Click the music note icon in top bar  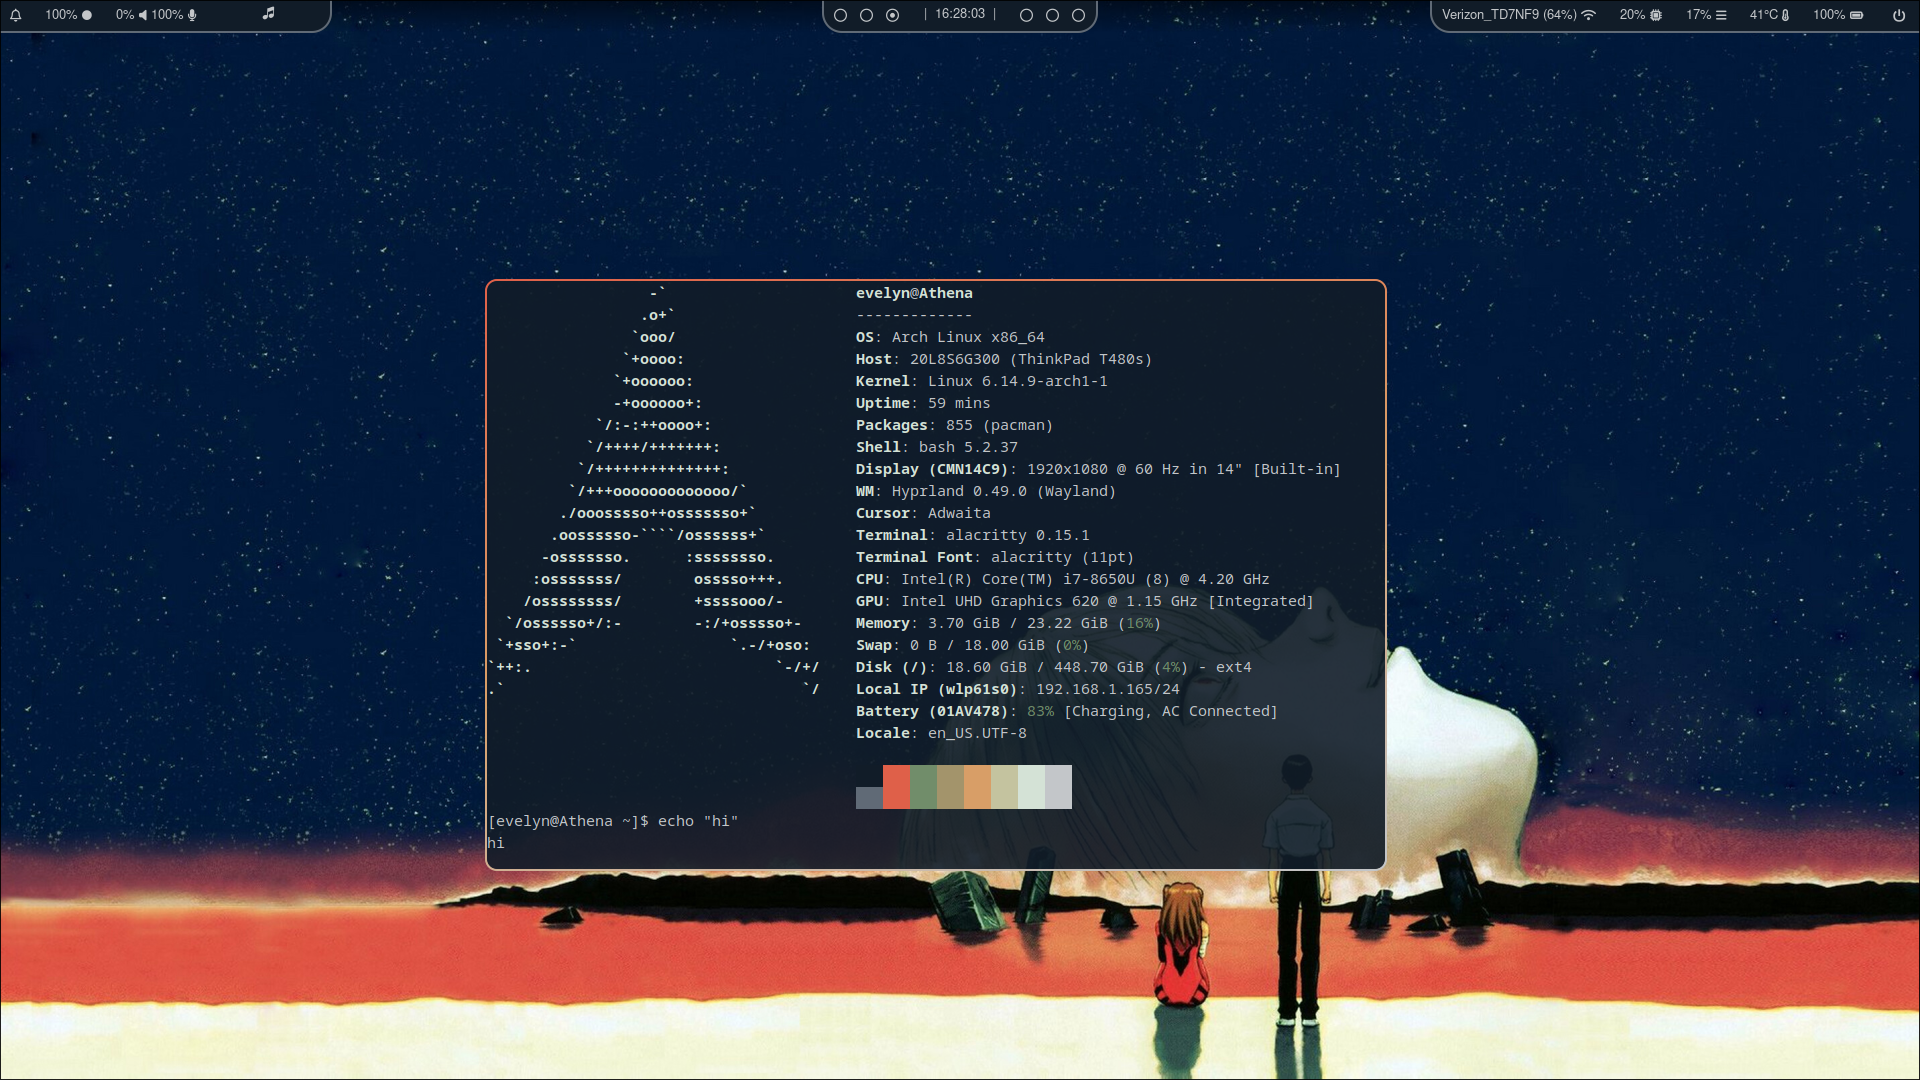tap(268, 14)
